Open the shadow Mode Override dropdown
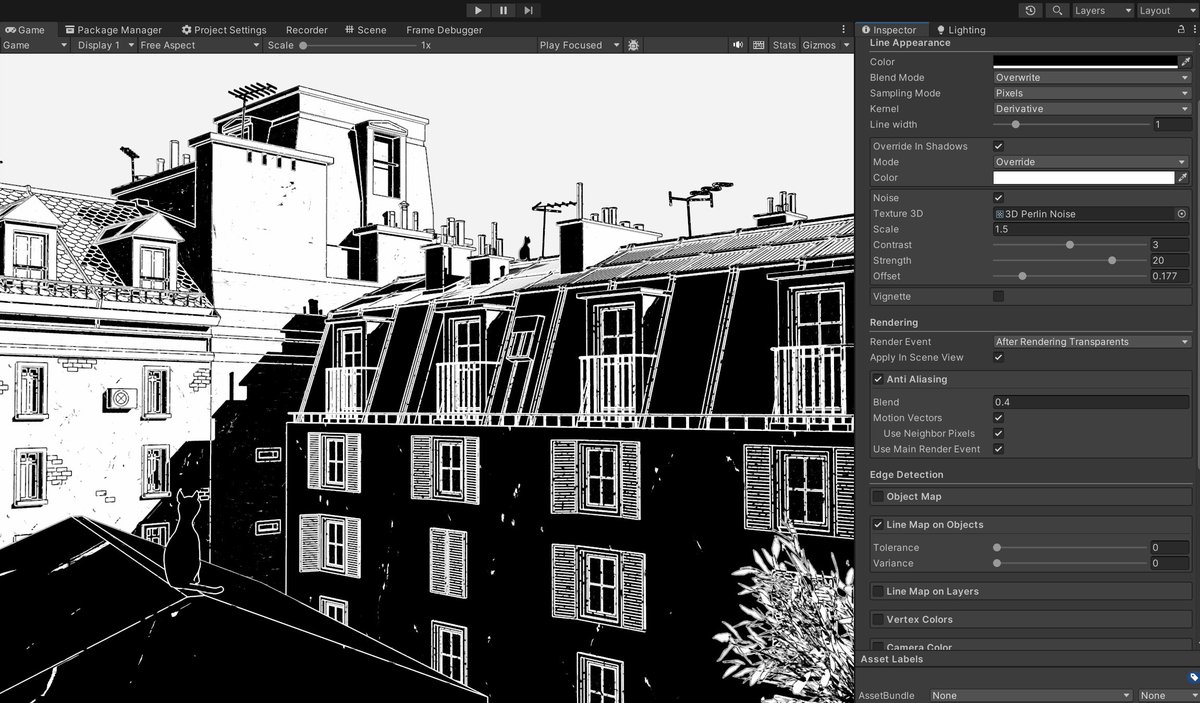This screenshot has width=1200, height=703. coord(1090,162)
